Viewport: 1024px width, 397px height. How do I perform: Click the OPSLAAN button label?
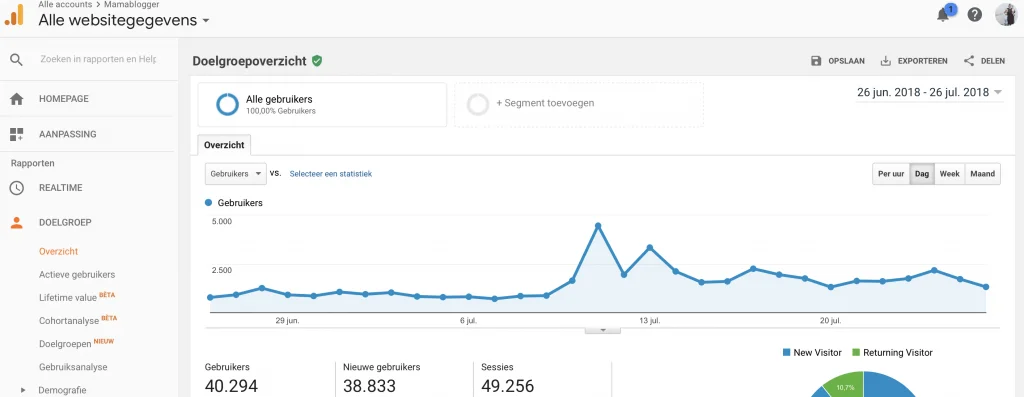point(846,61)
